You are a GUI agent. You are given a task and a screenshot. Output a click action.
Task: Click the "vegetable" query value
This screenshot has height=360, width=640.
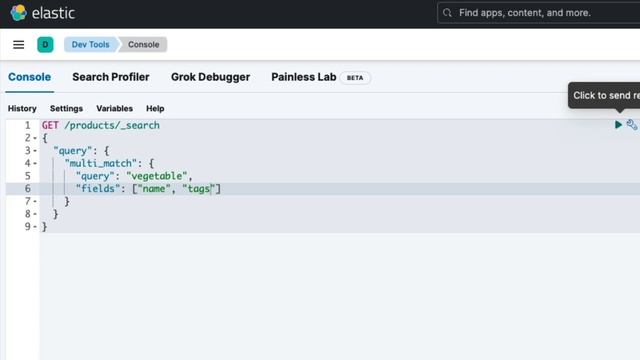tap(156, 176)
